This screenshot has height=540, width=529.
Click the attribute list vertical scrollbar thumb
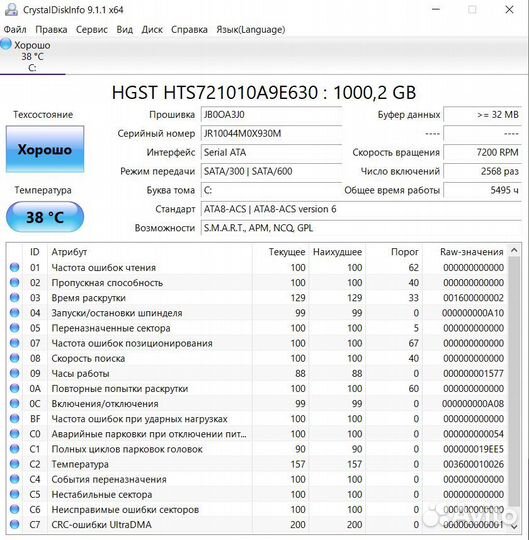(514, 382)
